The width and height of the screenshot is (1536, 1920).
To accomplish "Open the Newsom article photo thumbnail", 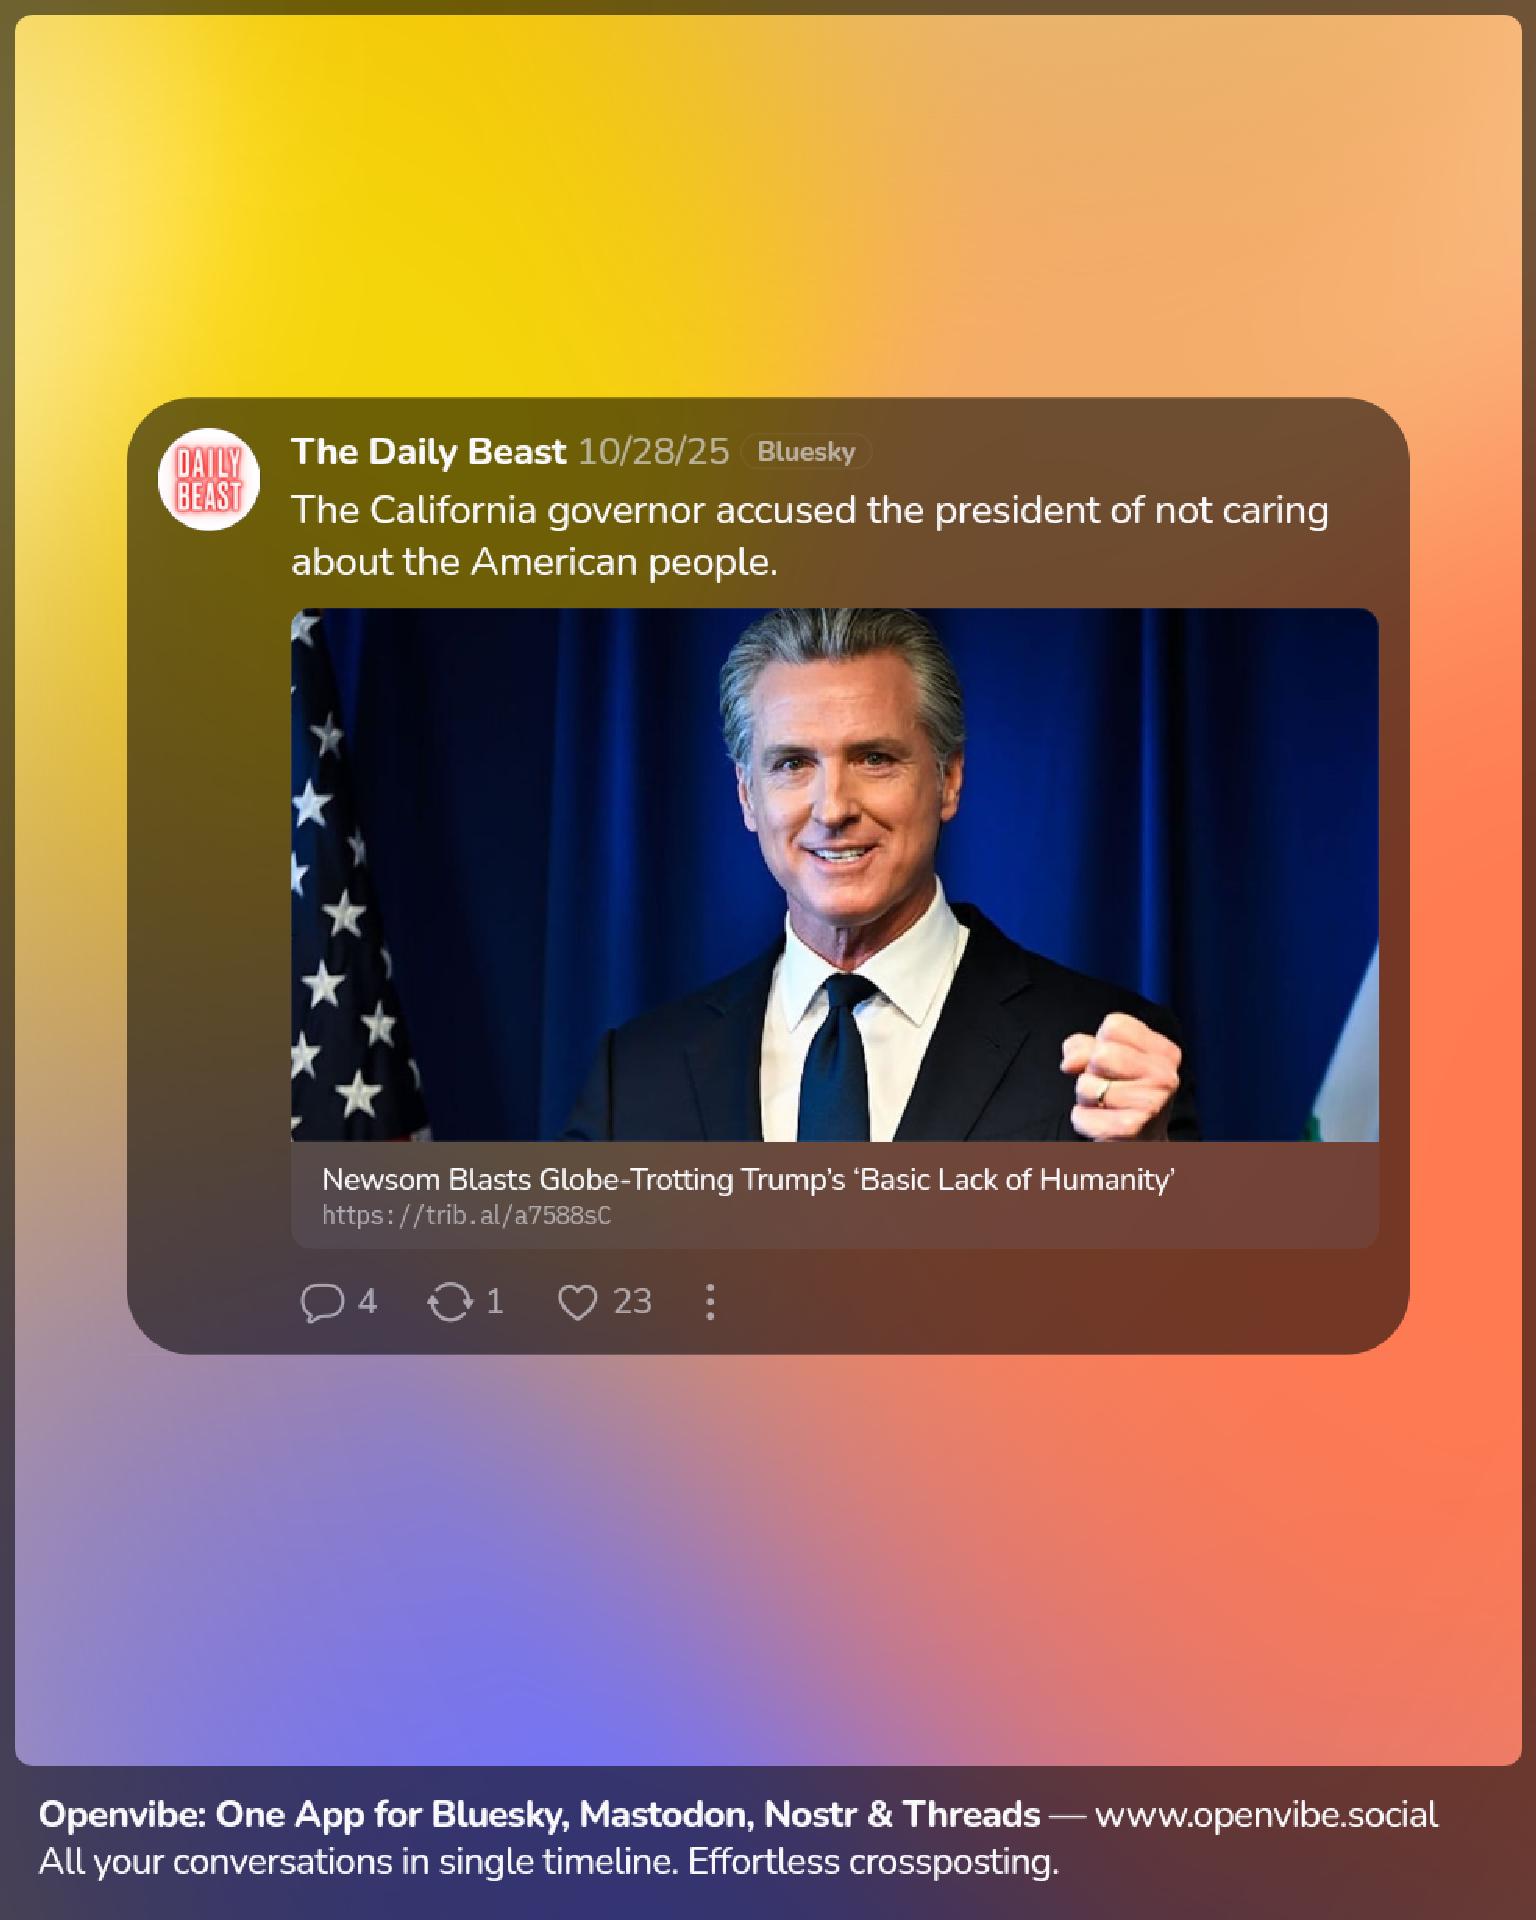I will point(834,875).
